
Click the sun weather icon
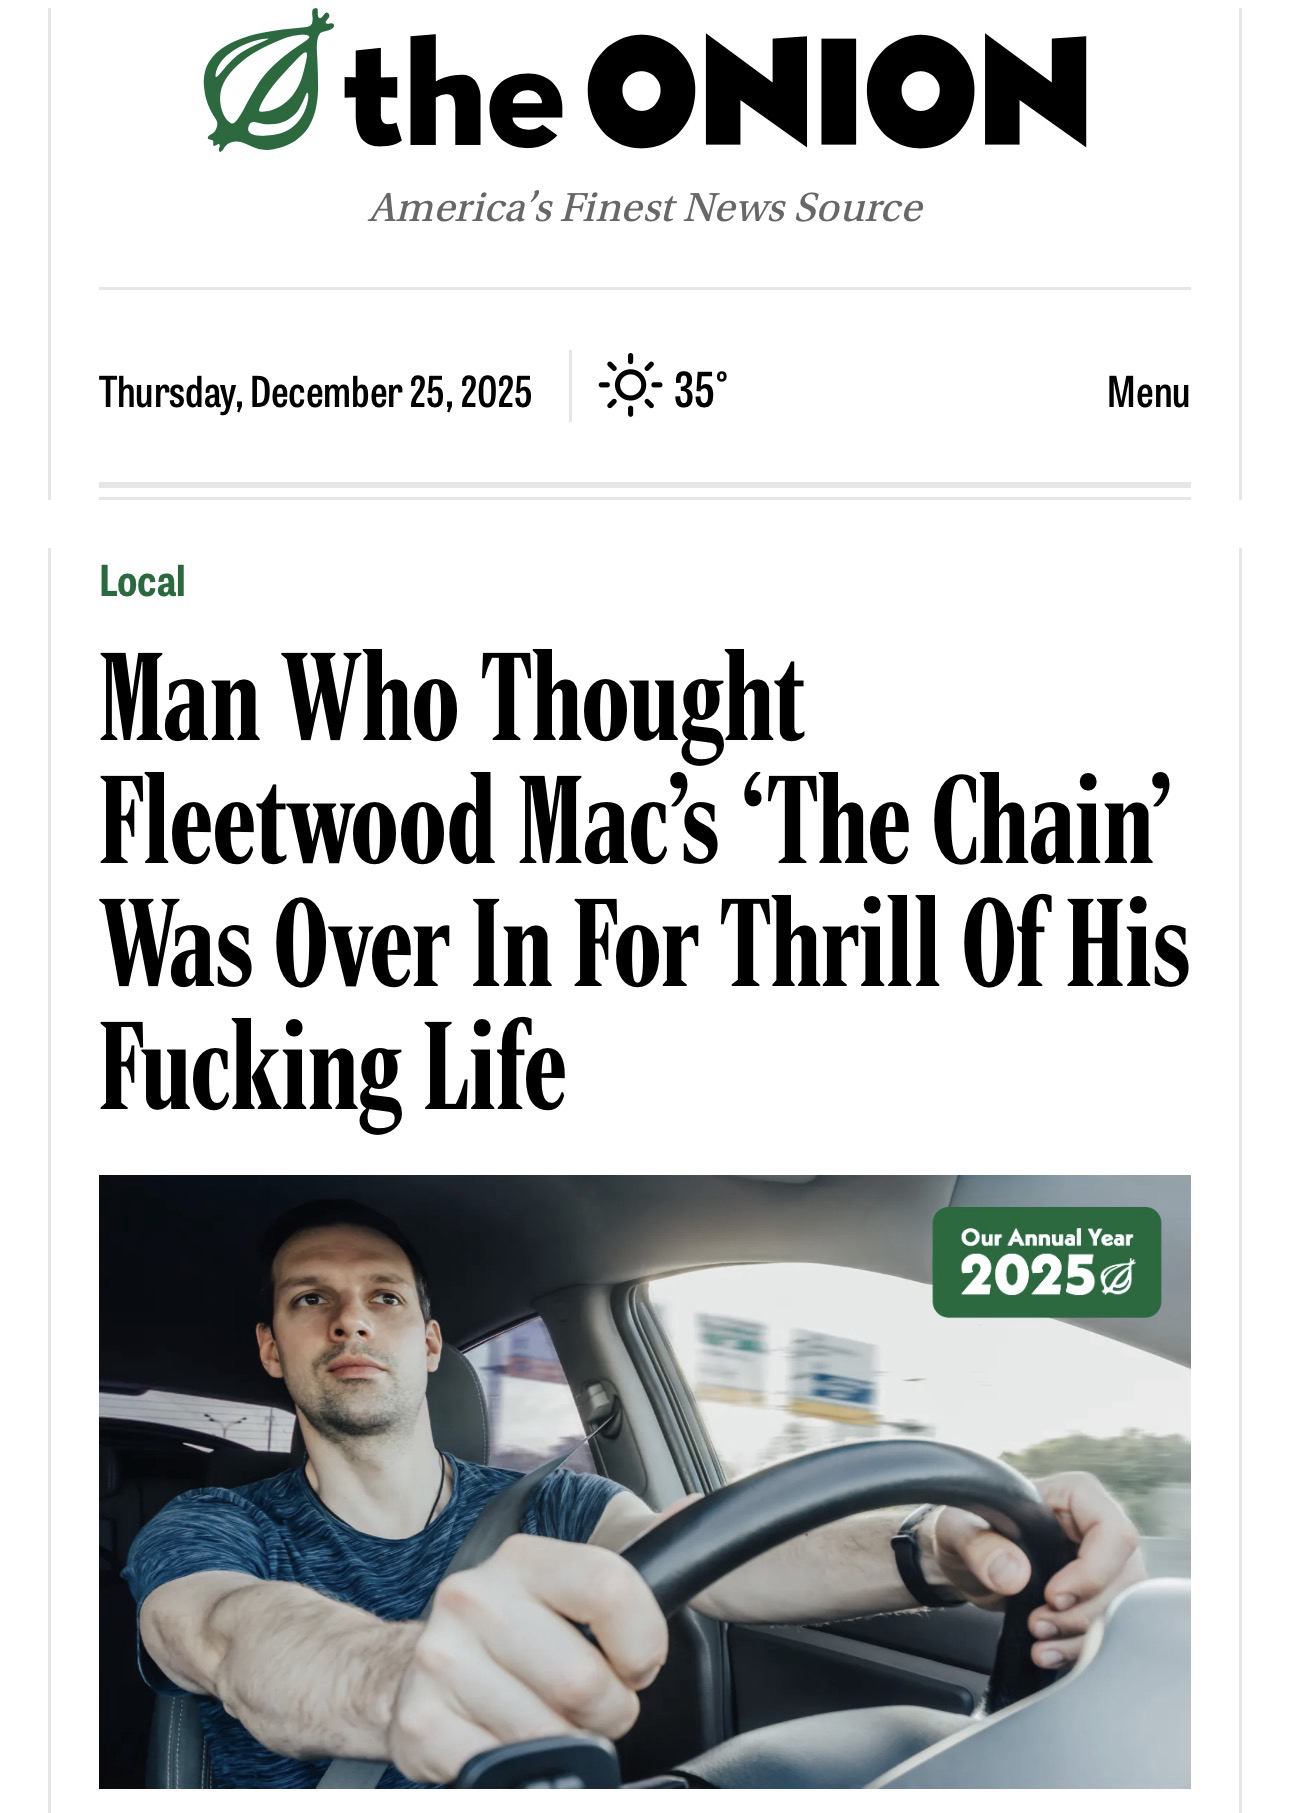click(x=630, y=385)
